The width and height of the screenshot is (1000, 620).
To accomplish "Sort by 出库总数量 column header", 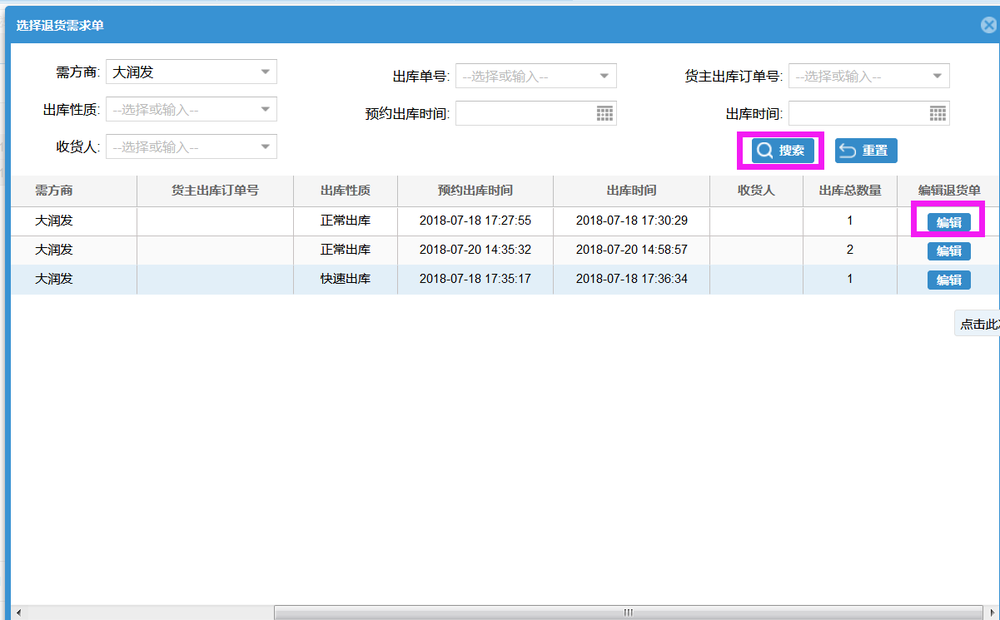I will (849, 190).
